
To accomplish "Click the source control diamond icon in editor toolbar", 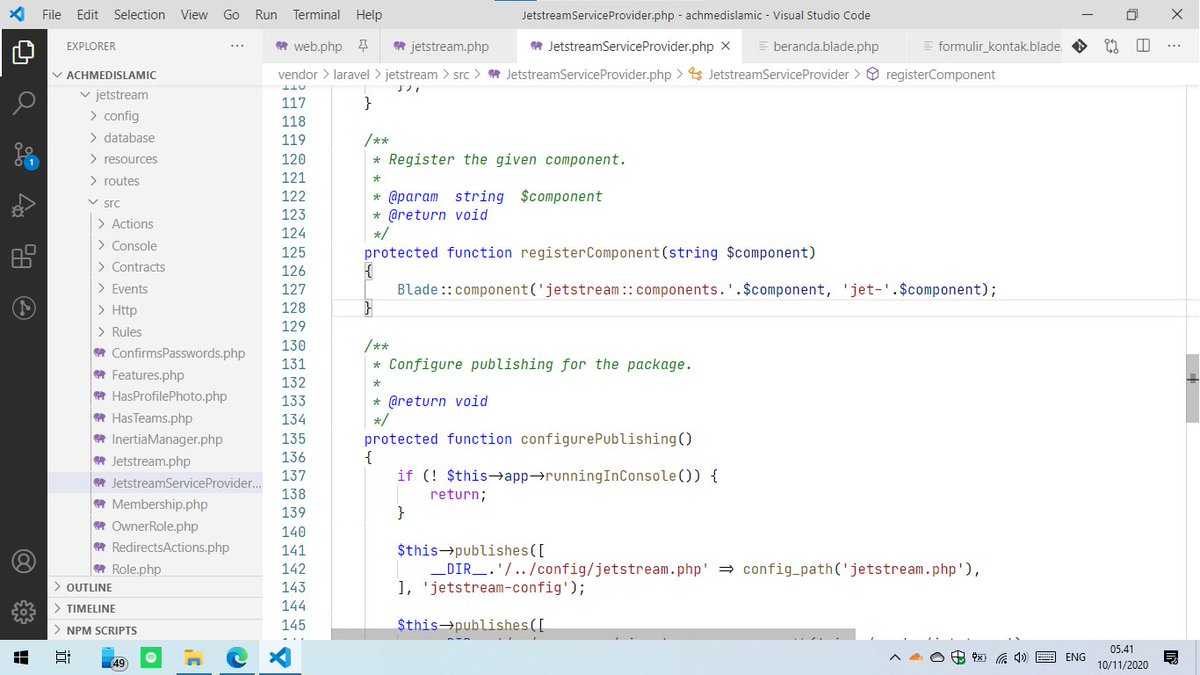I will pyautogui.click(x=1079, y=46).
